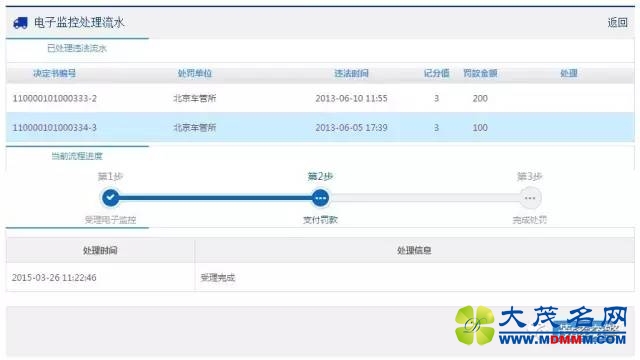Screen dimensions: 640x360
Task: Click the fine amount 200
Action: point(480,98)
